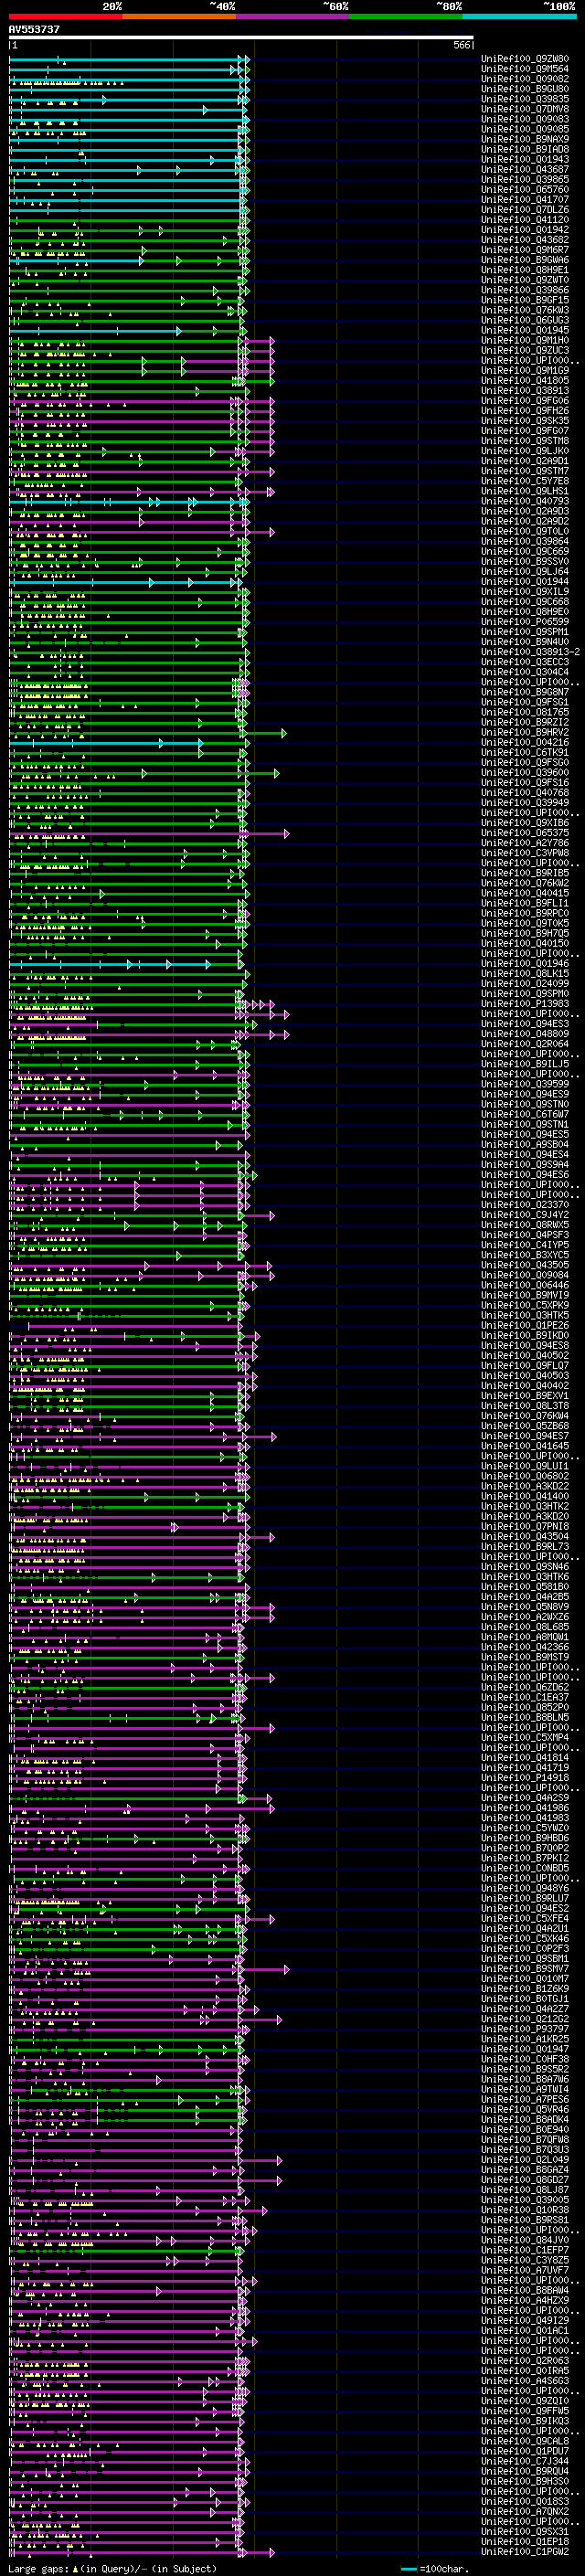Choose hit UniRef100_Q9LJK0
The image size is (585, 2576).
point(525,451)
